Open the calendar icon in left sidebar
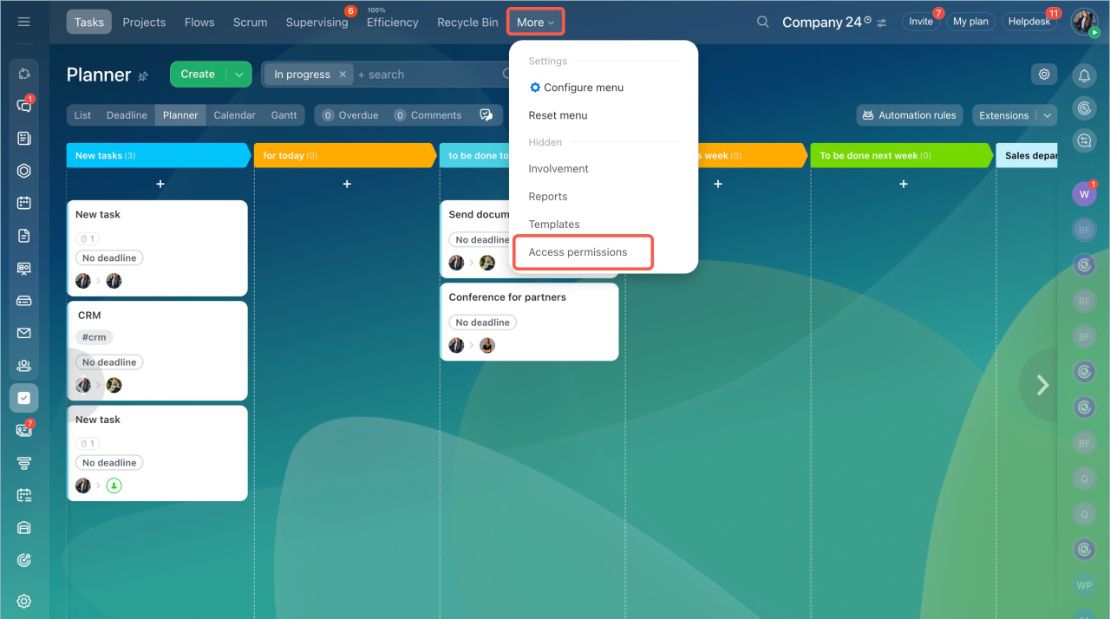This screenshot has height=619, width=1110. click(24, 203)
